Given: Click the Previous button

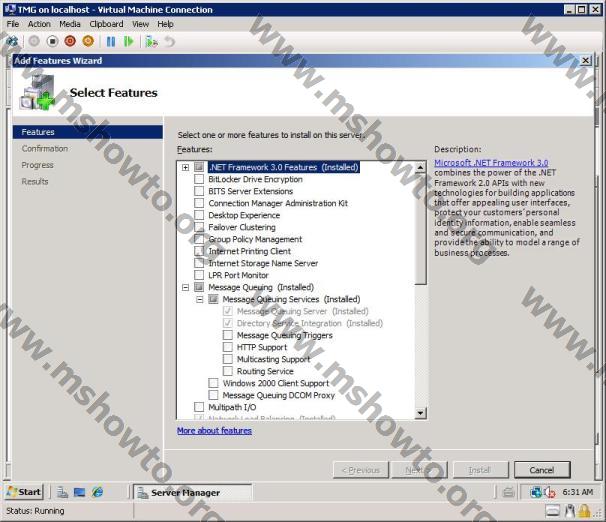Looking at the screenshot, I should tap(361, 470).
